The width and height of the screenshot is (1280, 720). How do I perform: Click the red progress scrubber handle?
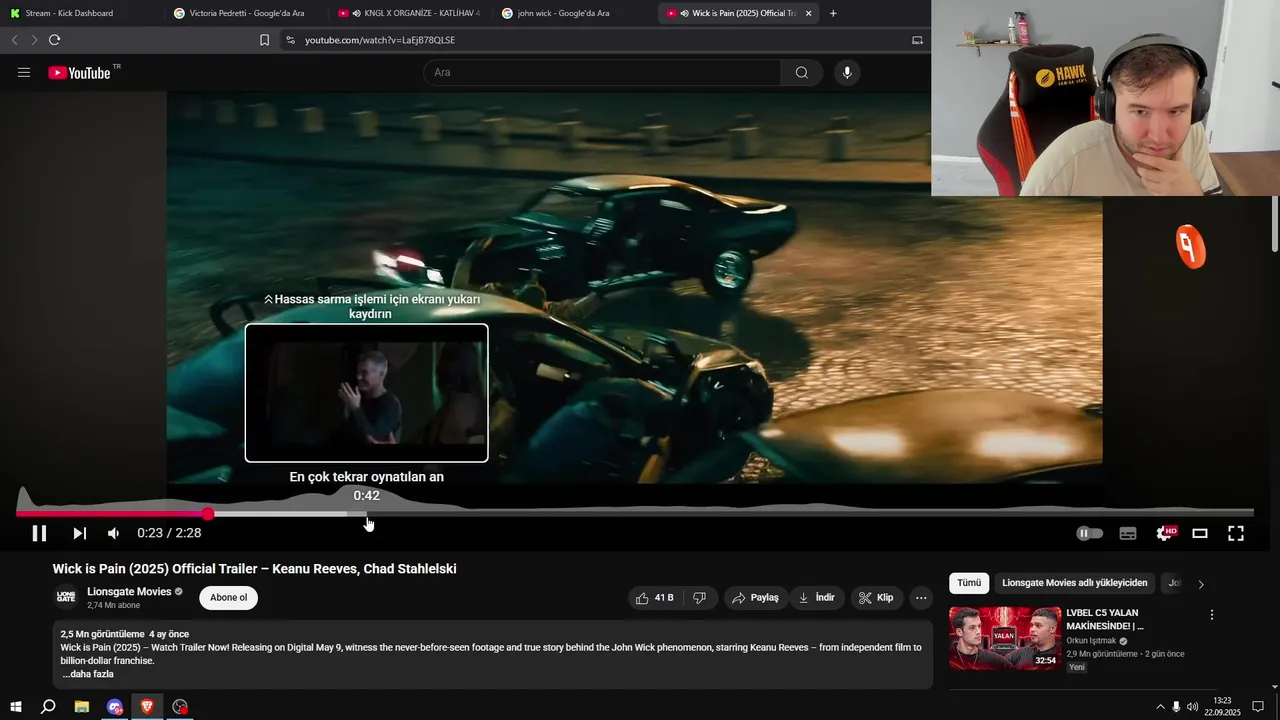click(x=207, y=514)
